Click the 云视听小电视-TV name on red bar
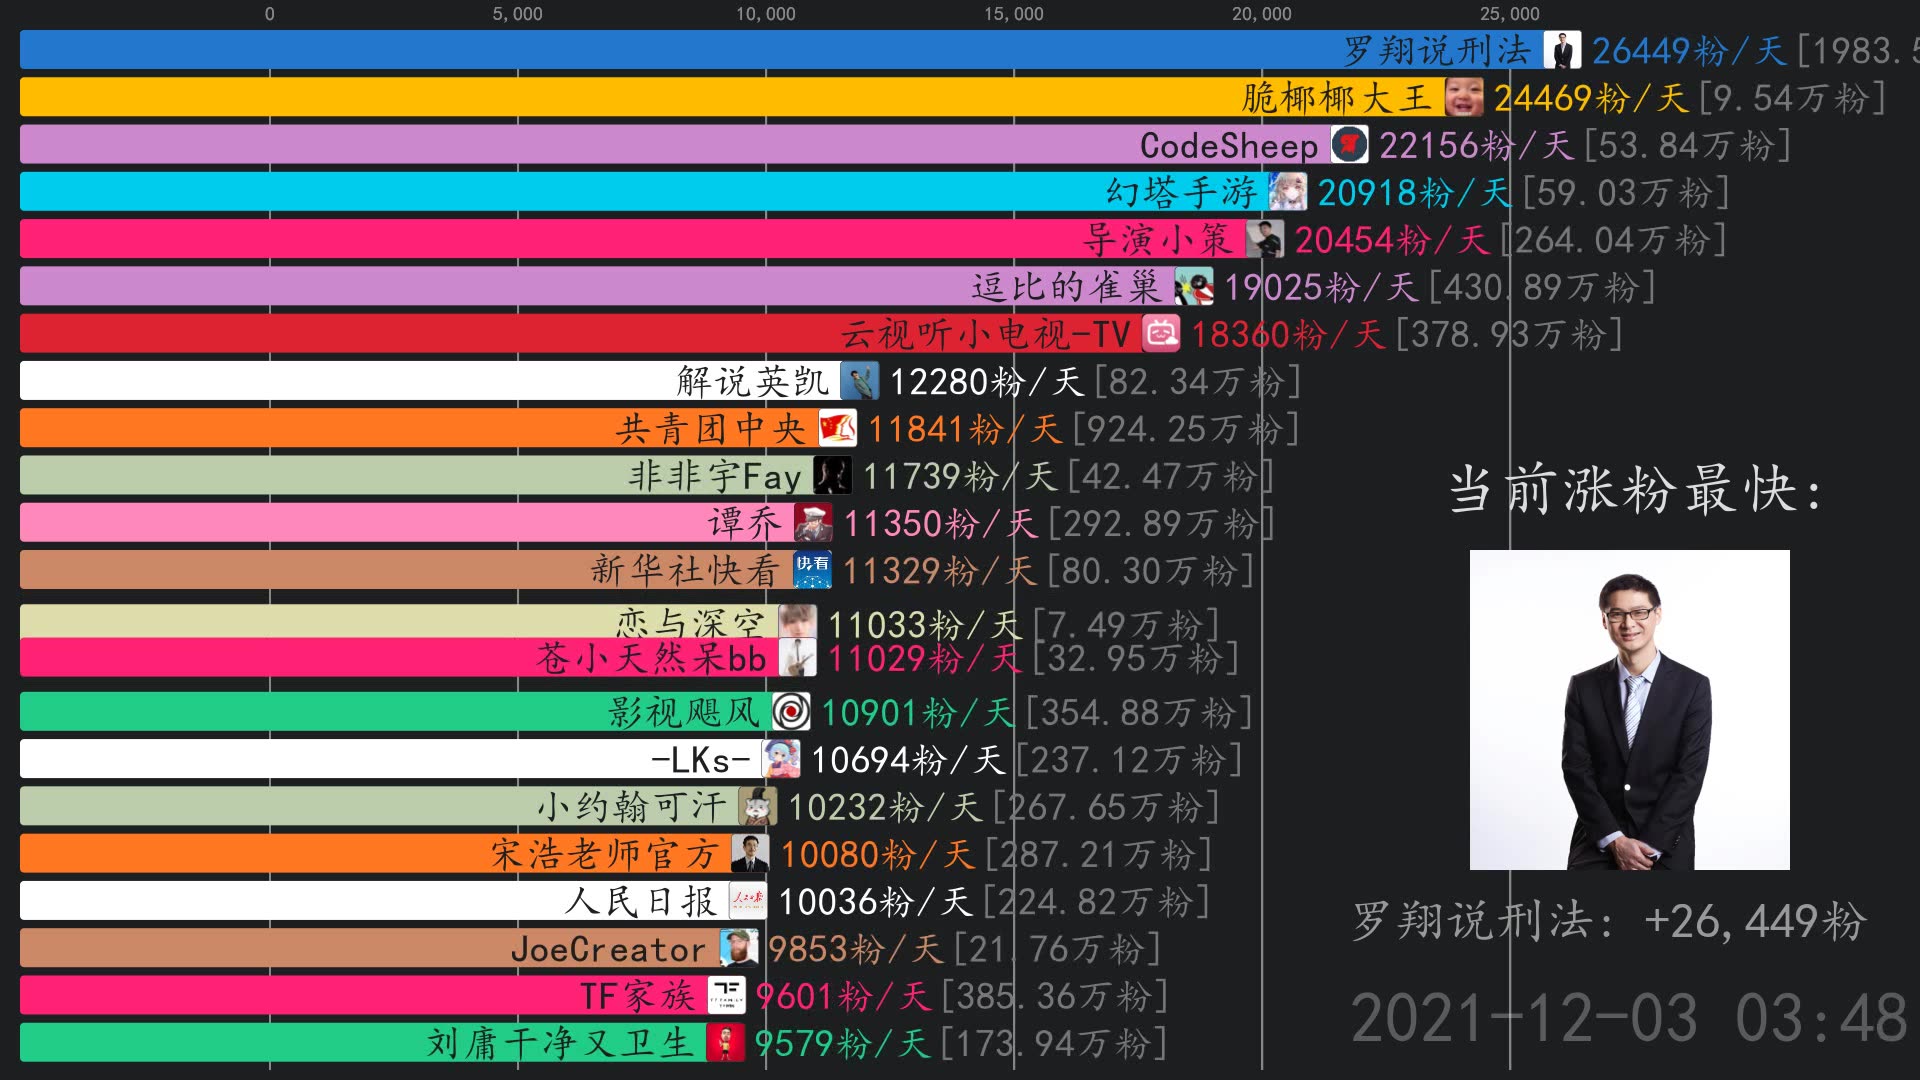Viewport: 1920px width, 1080px height. point(985,335)
